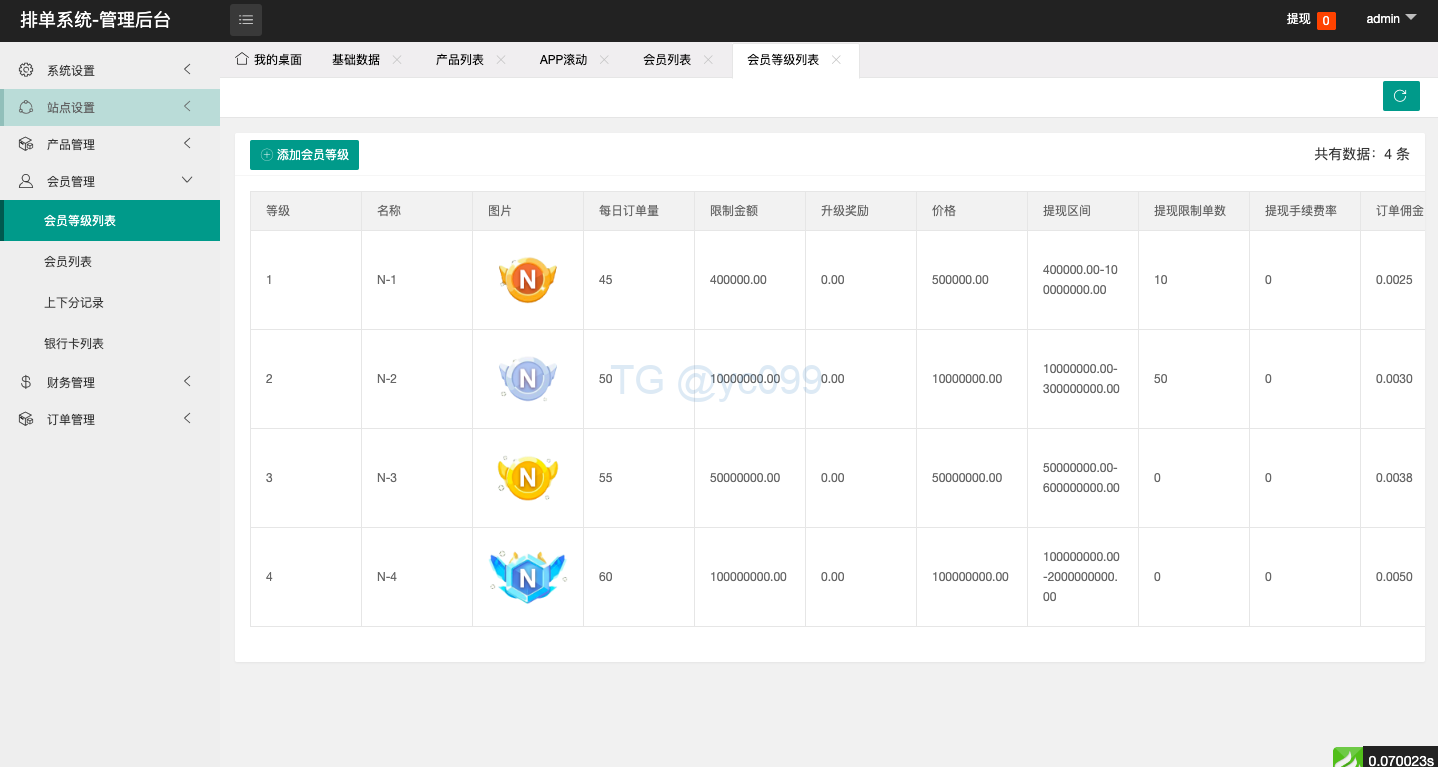Click the product management box icon
The width and height of the screenshot is (1438, 767).
tap(26, 144)
